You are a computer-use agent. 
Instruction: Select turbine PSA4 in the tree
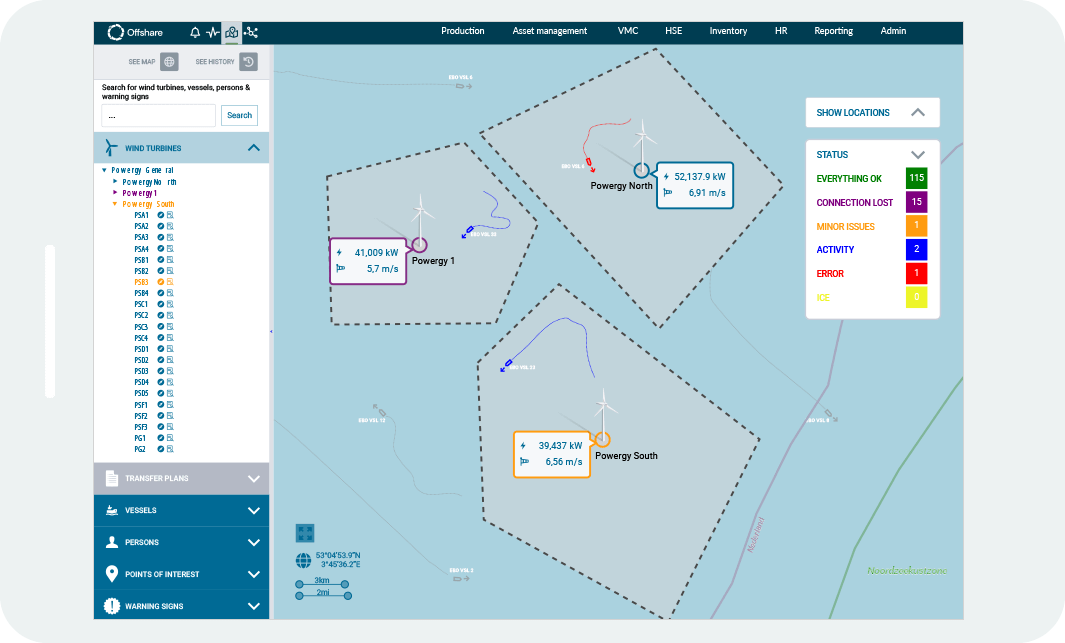click(141, 249)
